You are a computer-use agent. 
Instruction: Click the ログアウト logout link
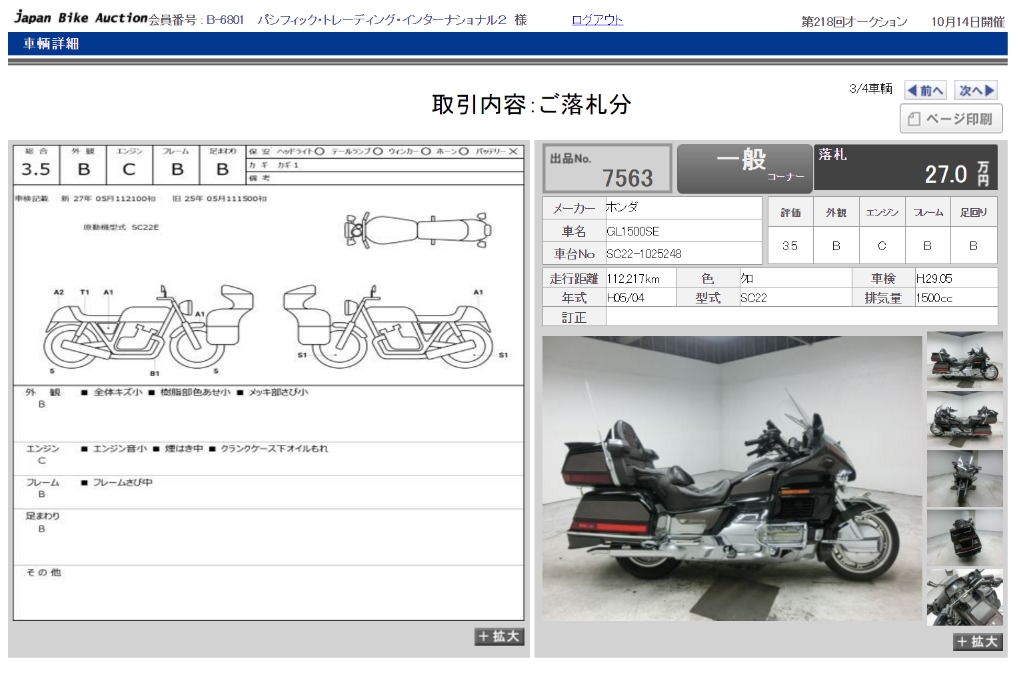click(x=597, y=20)
